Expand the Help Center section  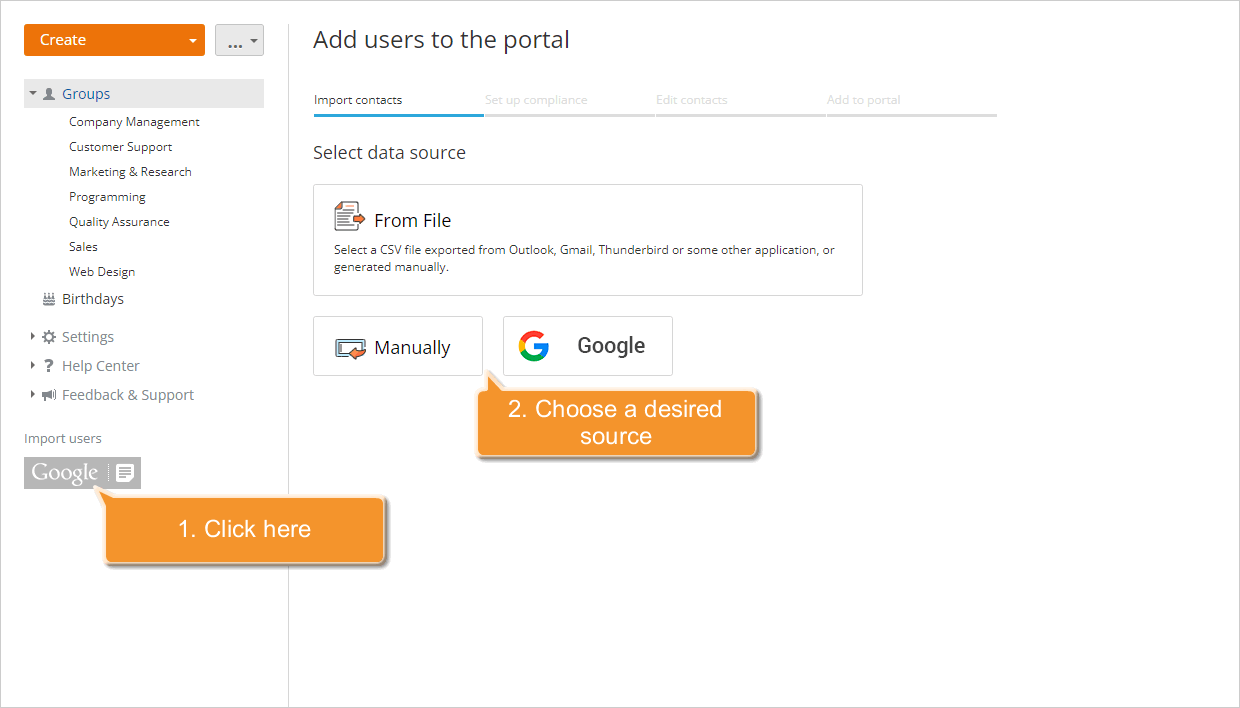click(32, 365)
